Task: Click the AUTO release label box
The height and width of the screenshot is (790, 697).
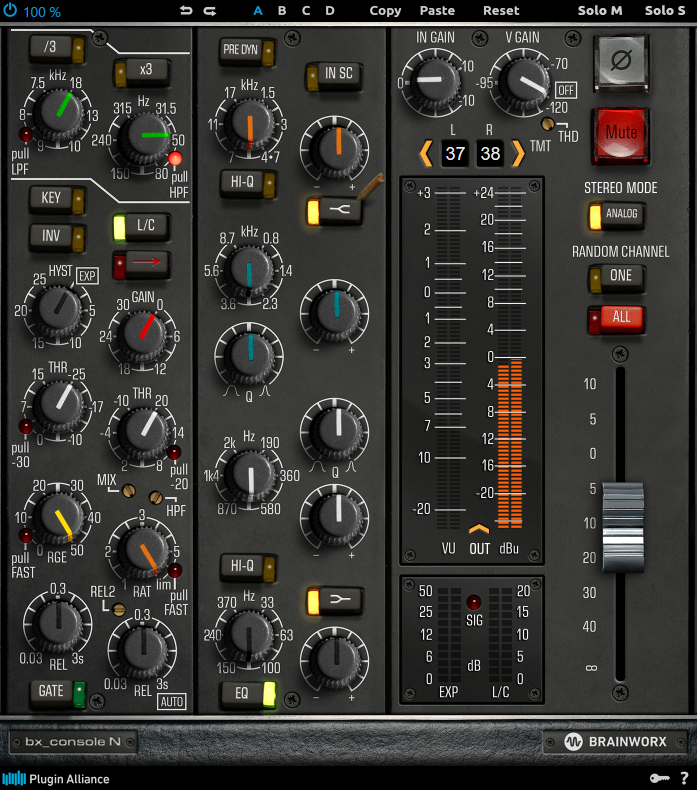Action: pos(172,702)
